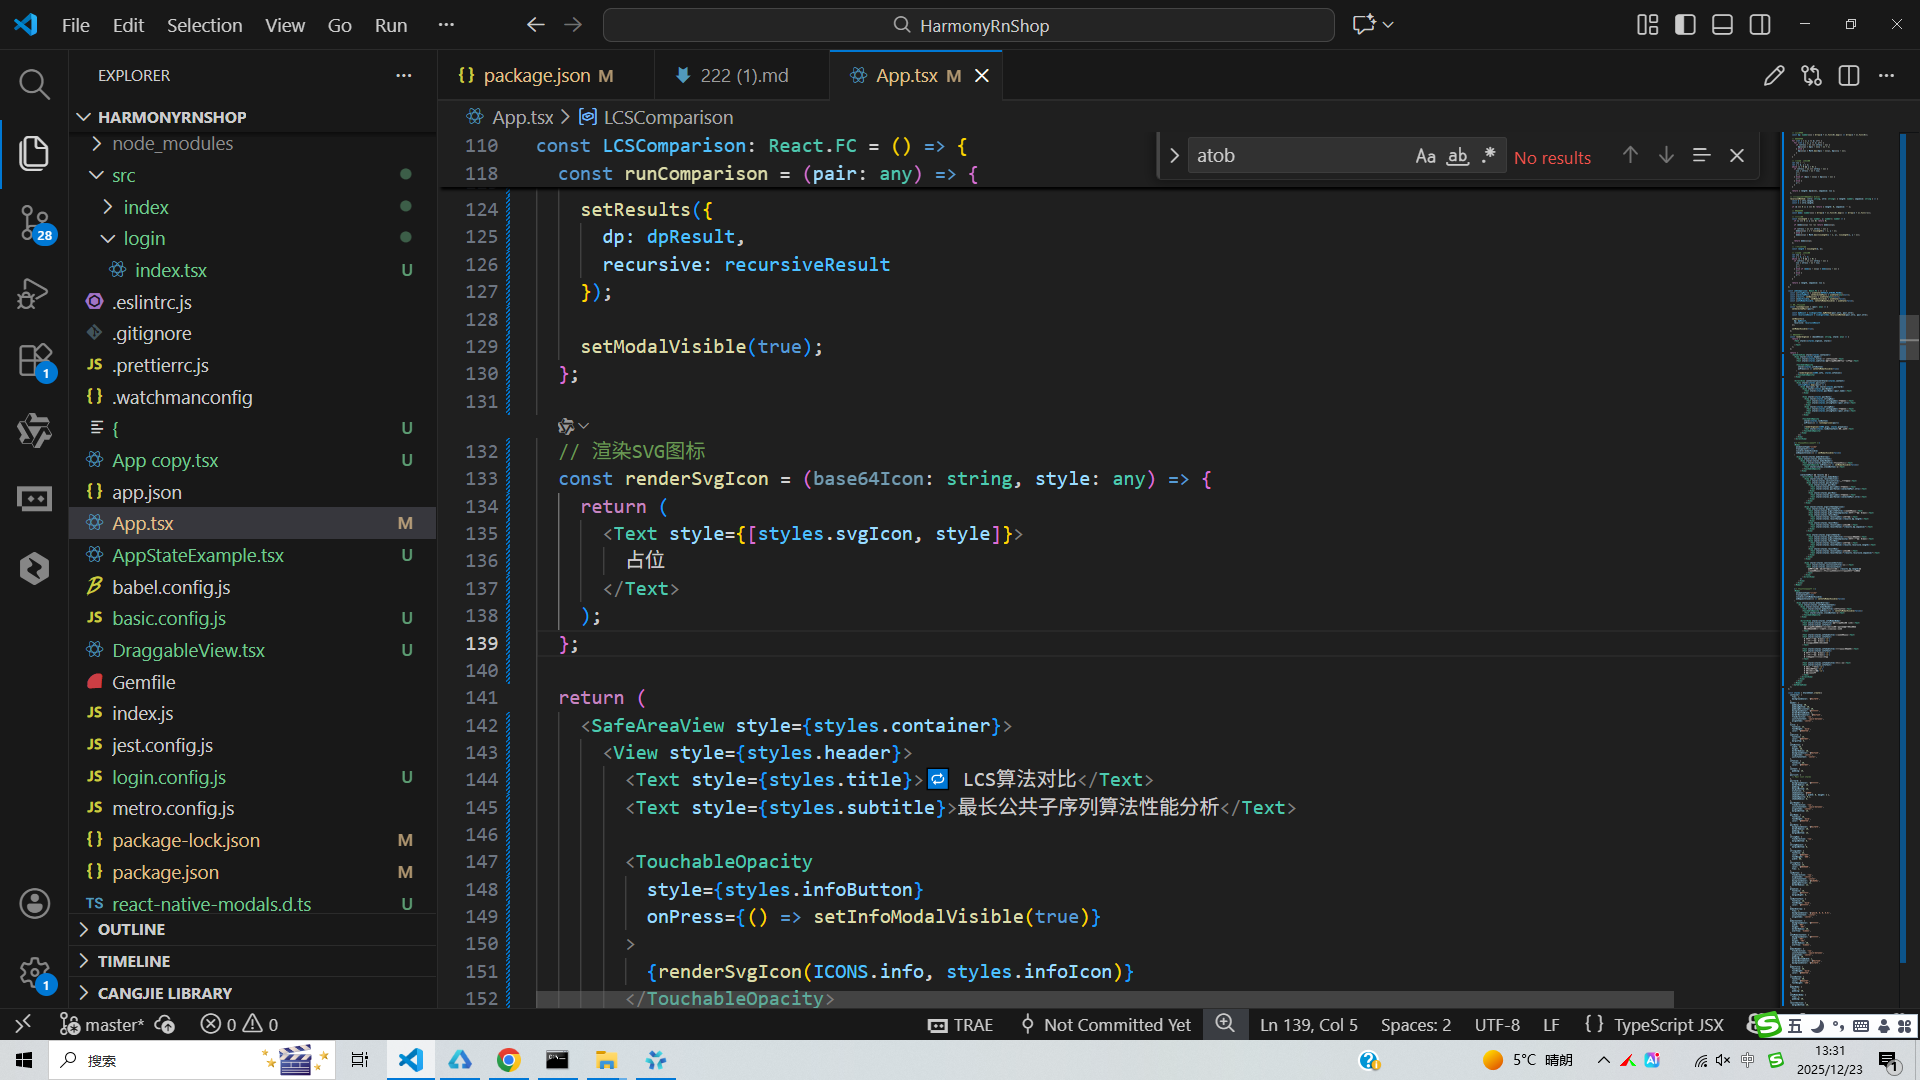Screen dimensions: 1920x1080
Task: Open the Search view in activity bar
Action: pos(34,84)
